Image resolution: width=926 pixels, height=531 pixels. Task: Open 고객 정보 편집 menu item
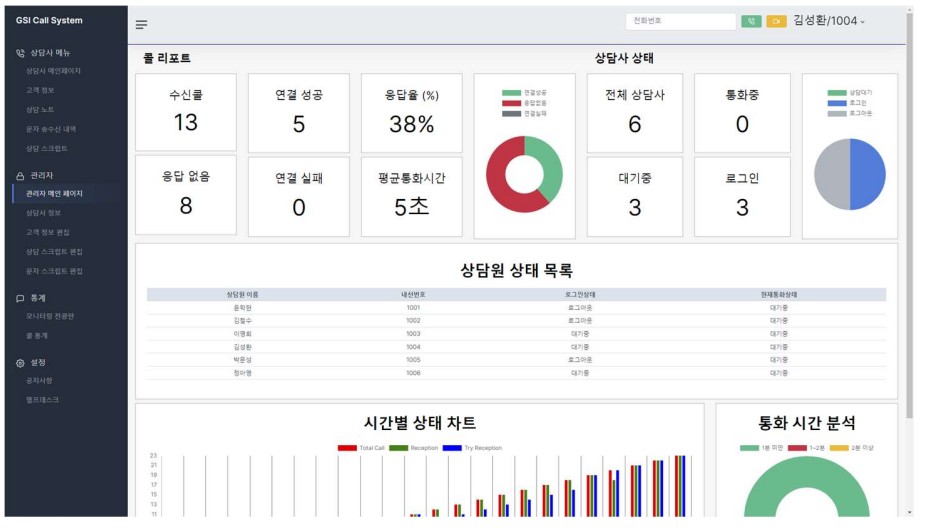[x=47, y=233]
